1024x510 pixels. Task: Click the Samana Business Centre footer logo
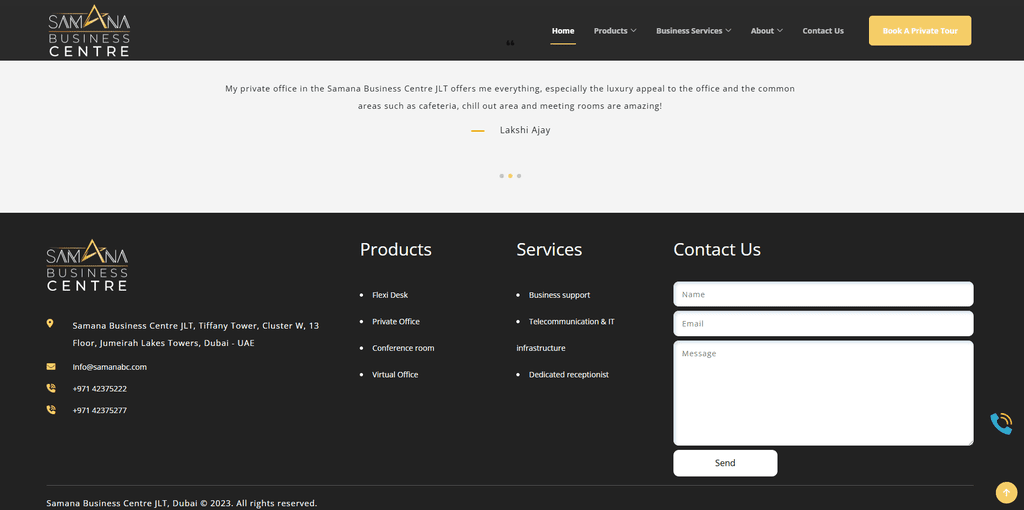[x=88, y=265]
